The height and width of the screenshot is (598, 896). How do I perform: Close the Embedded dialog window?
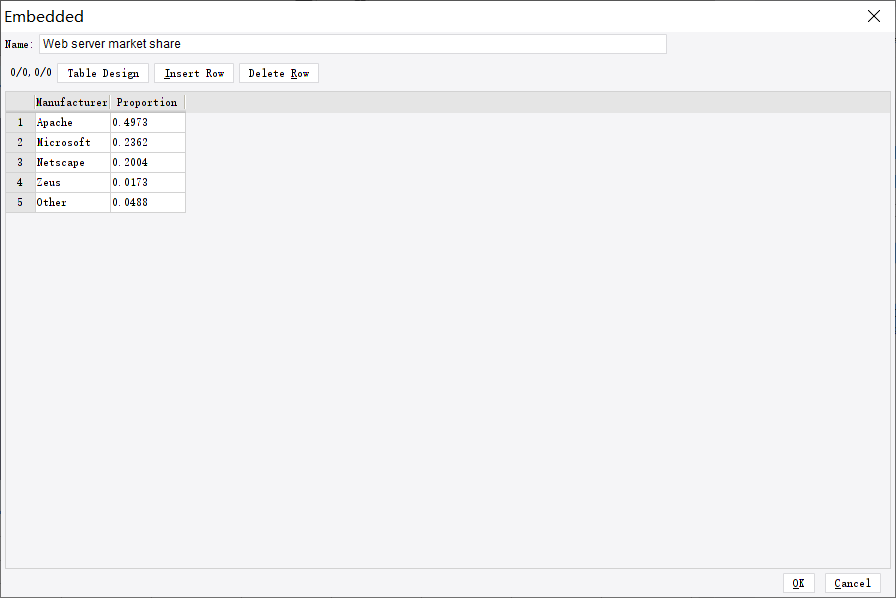point(874,16)
